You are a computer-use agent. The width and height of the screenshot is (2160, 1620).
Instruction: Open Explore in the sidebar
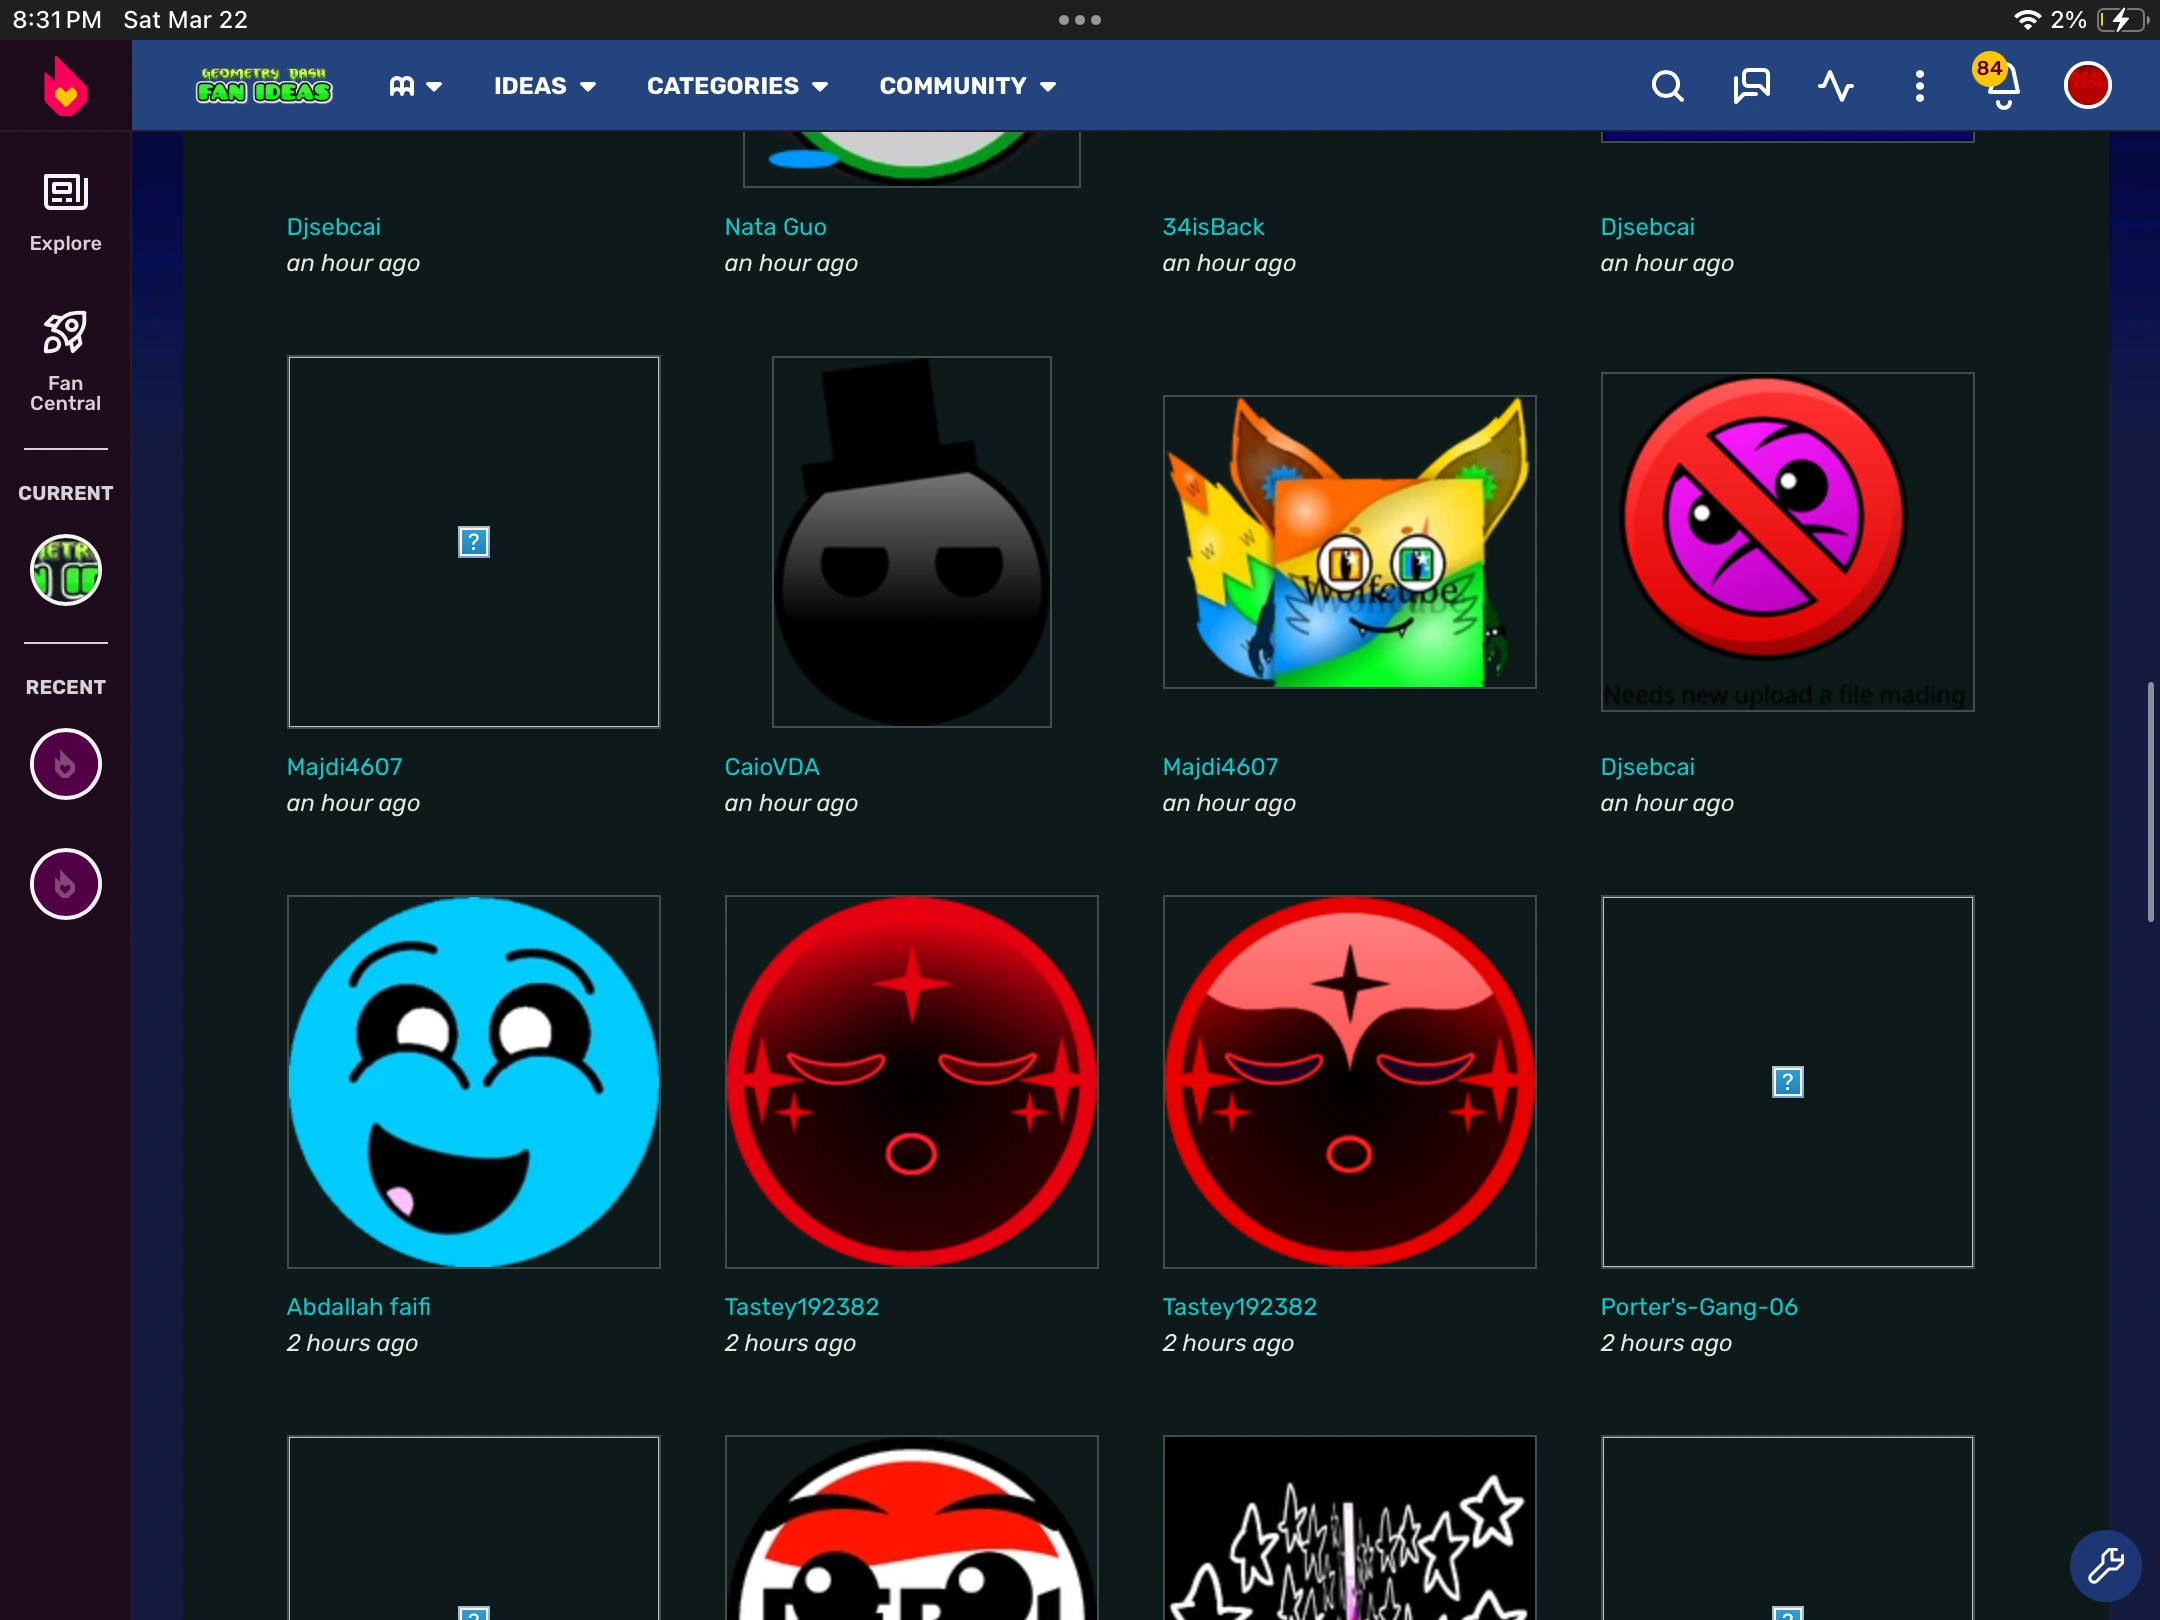(65, 212)
